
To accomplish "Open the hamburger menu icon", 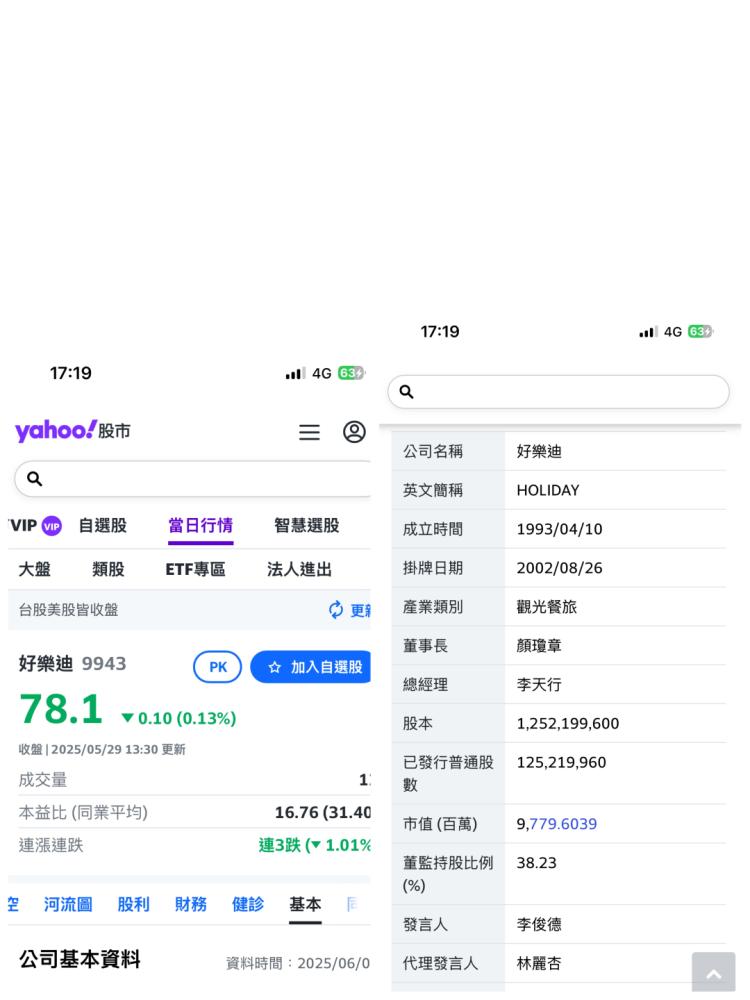I will (x=309, y=432).
